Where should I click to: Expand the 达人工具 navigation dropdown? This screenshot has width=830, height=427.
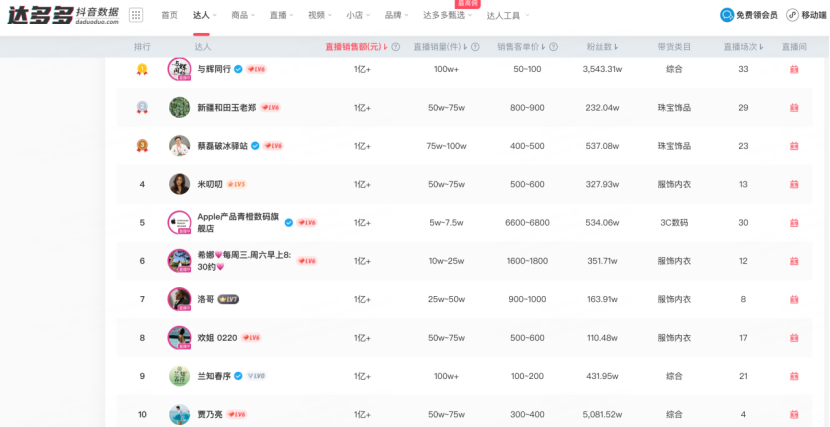(508, 16)
